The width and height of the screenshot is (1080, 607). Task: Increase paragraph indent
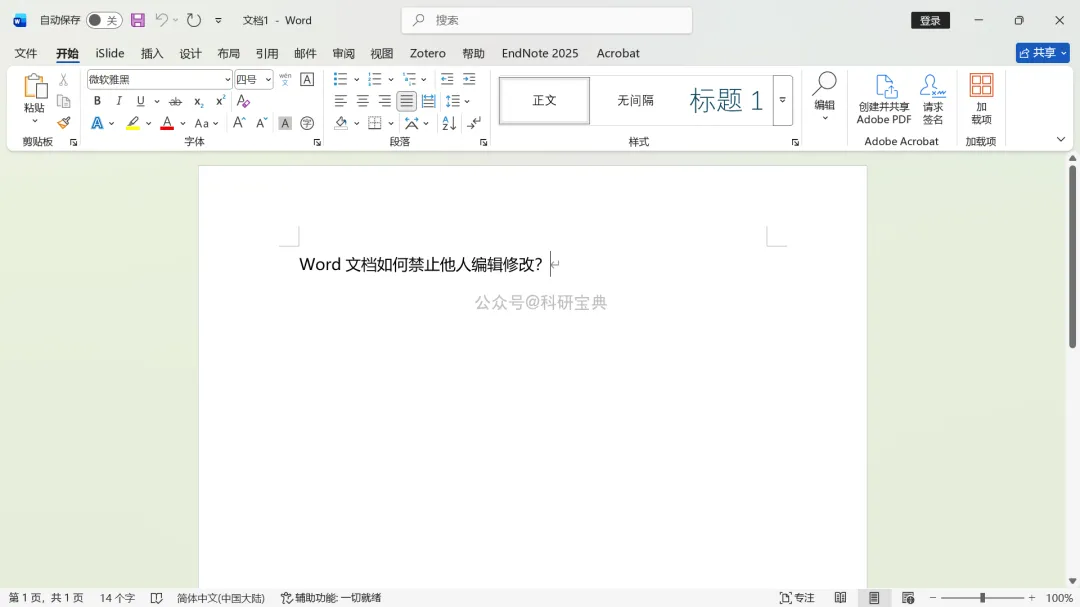click(469, 79)
